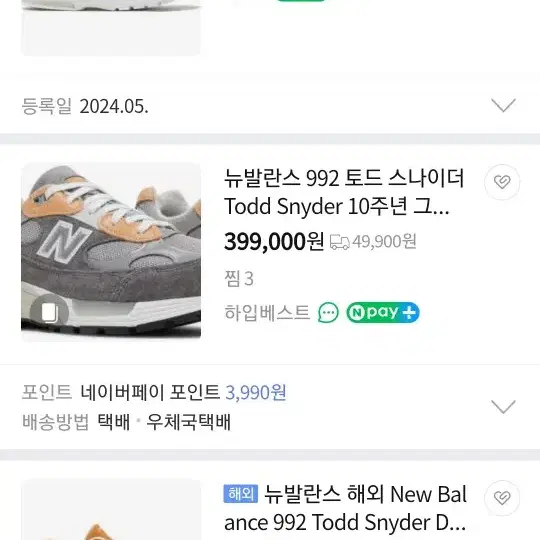
Task: Open the seller talk chat bubble icon
Action: pos(328,313)
